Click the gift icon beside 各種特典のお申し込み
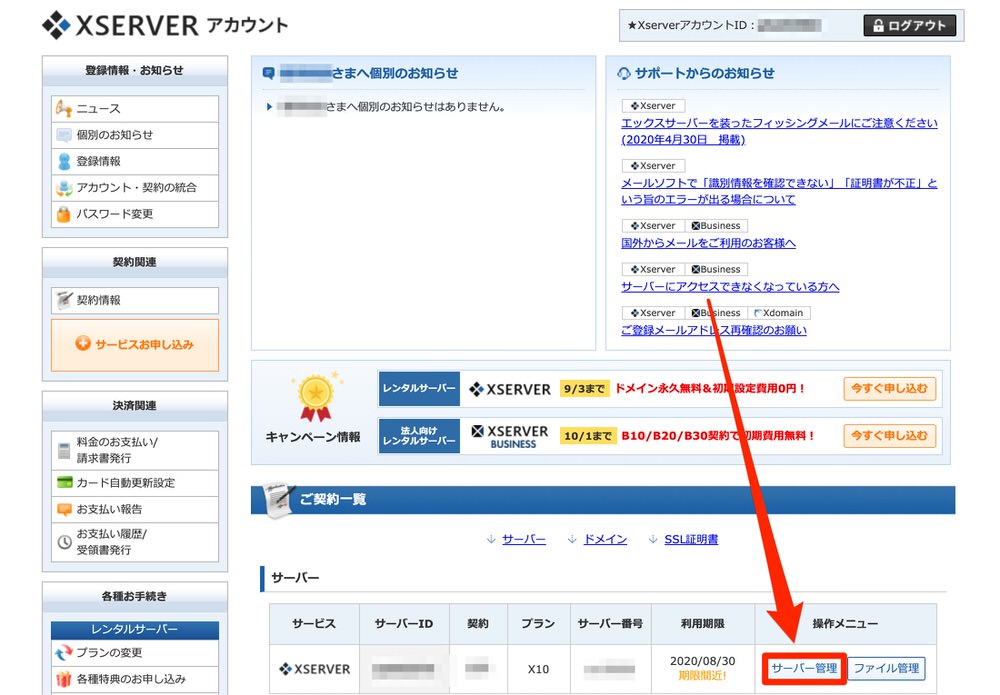The width and height of the screenshot is (1000, 695). [x=64, y=679]
